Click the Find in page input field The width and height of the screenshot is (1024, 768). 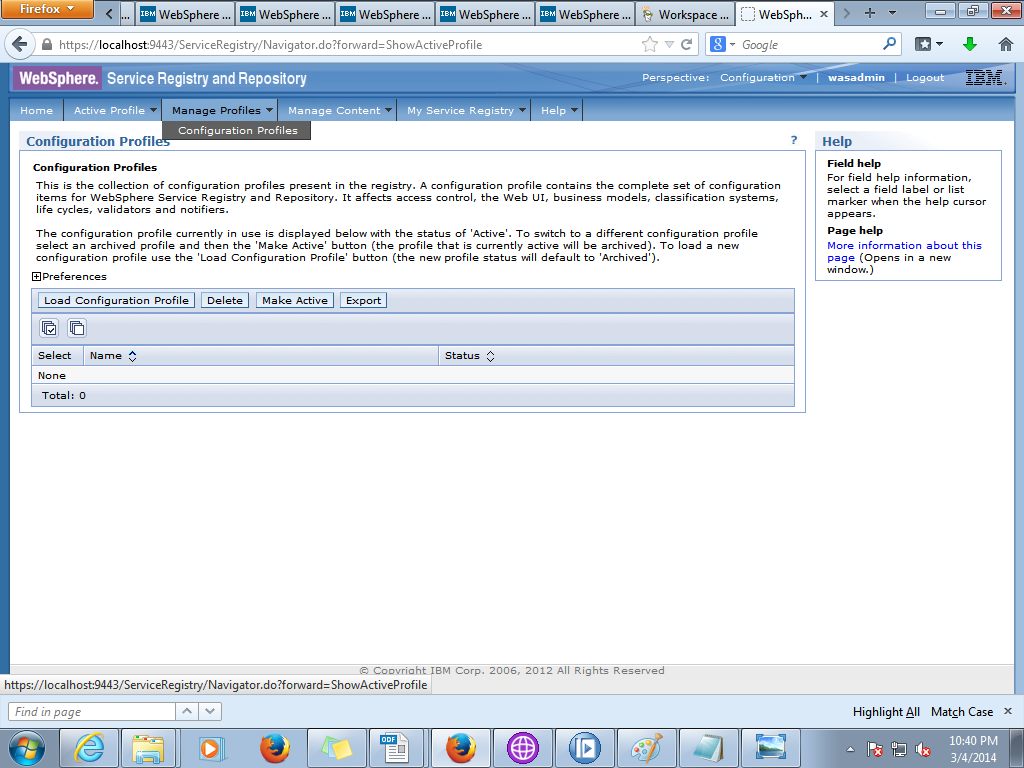pyautogui.click(x=91, y=711)
